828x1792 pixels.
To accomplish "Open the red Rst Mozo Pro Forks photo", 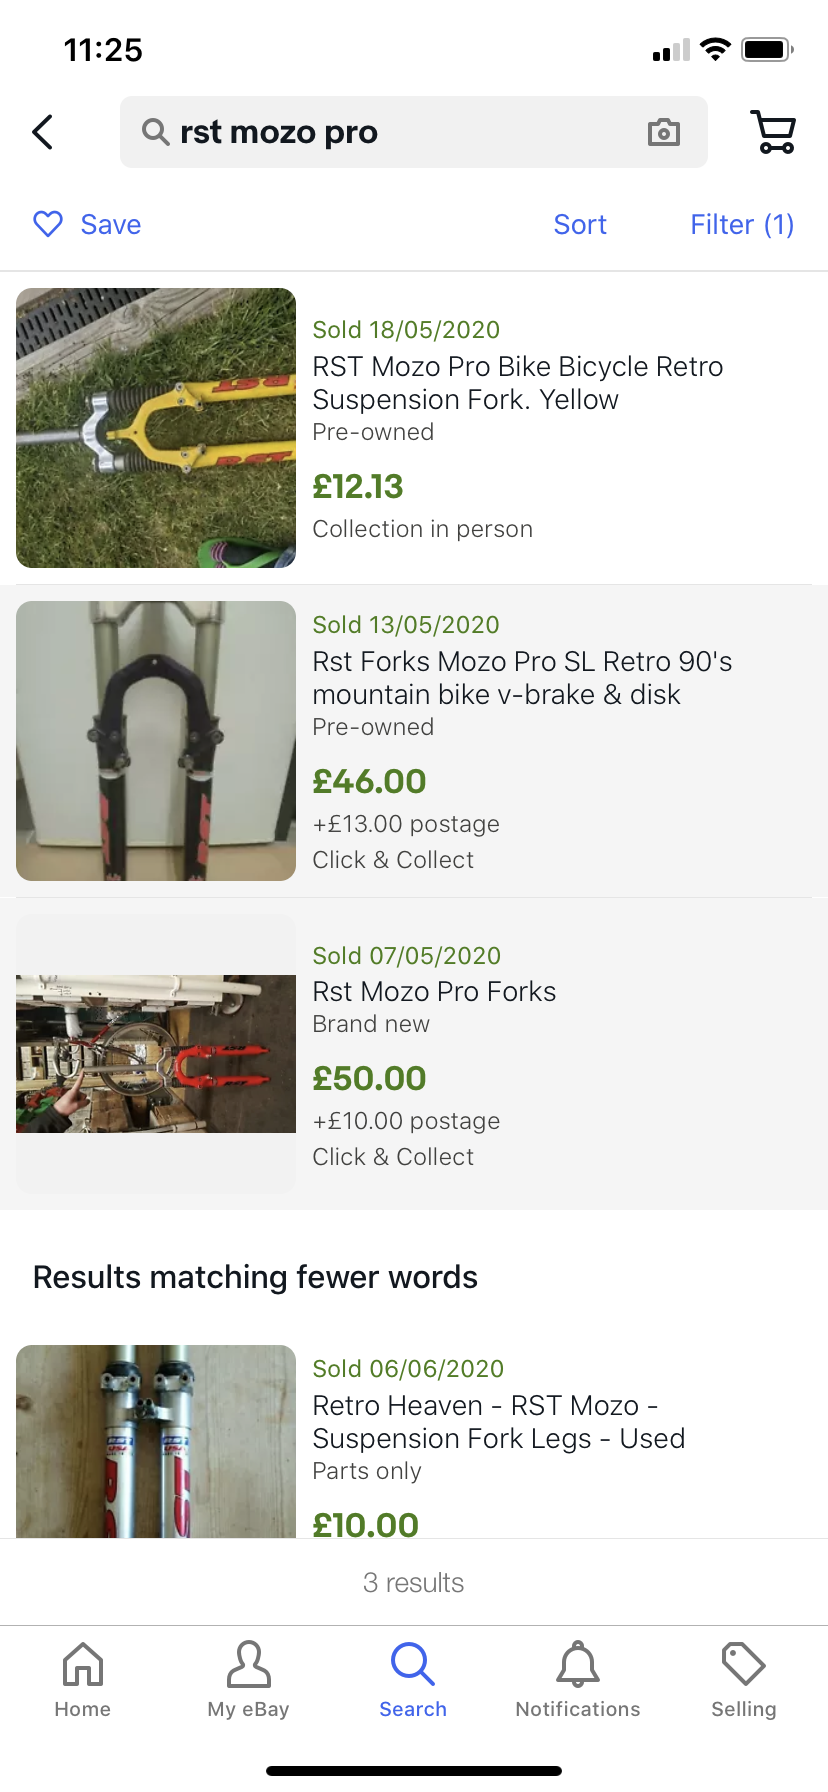I will tap(156, 1054).
